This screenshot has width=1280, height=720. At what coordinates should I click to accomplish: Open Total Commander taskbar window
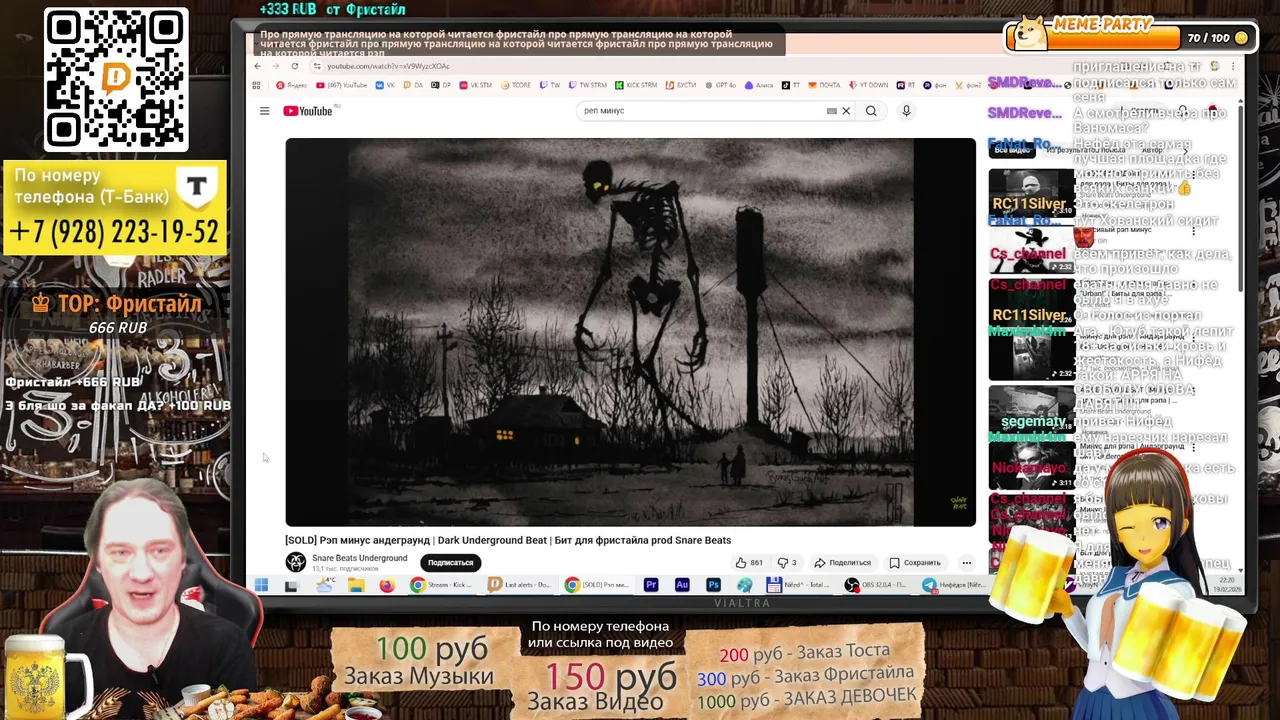click(796, 585)
